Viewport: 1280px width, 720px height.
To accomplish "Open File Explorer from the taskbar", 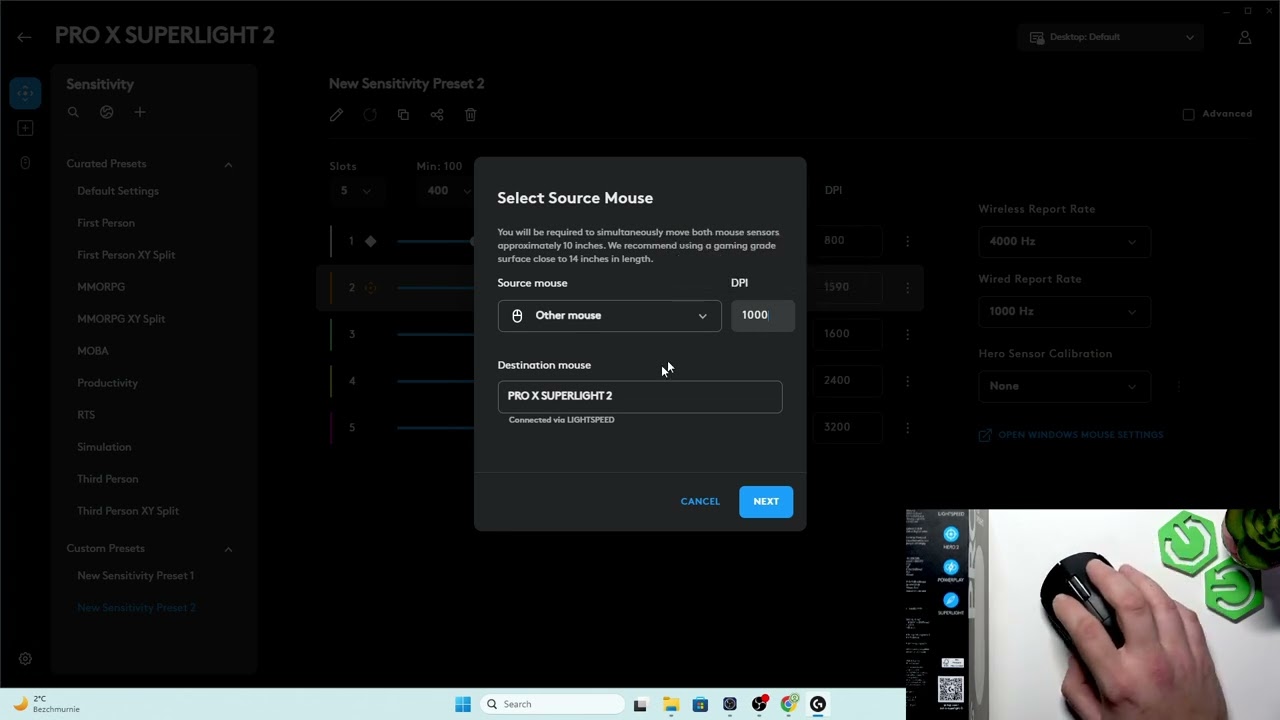I will [671, 704].
